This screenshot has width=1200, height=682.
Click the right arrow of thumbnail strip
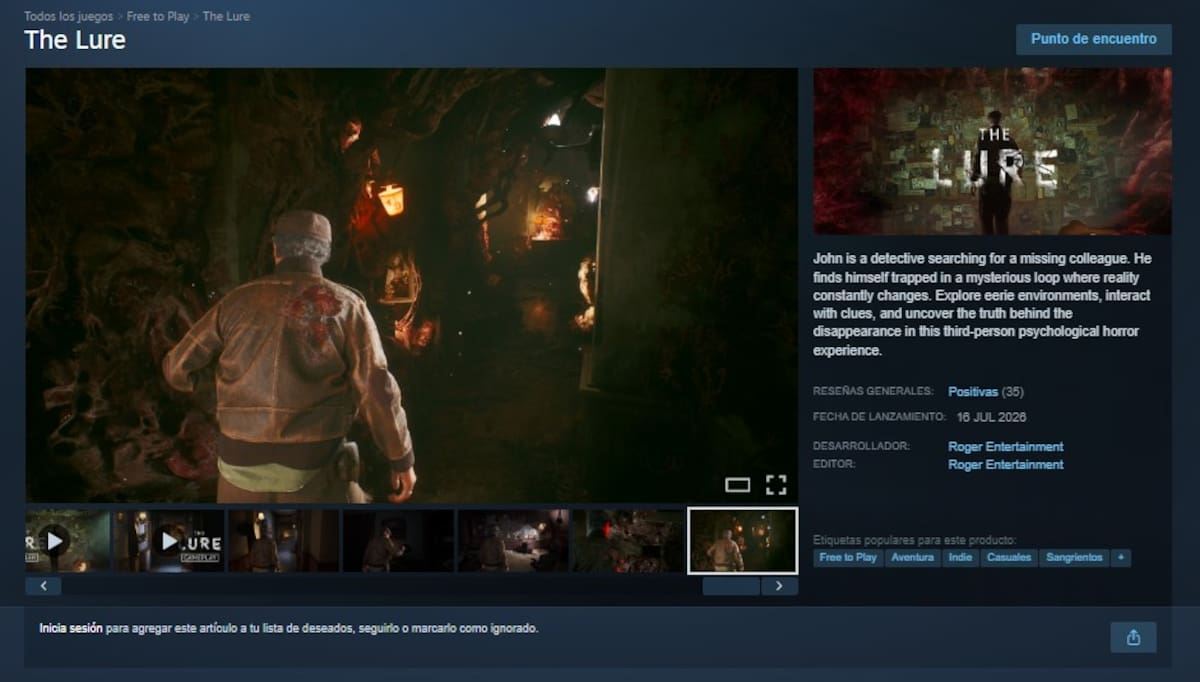pyautogui.click(x=779, y=586)
